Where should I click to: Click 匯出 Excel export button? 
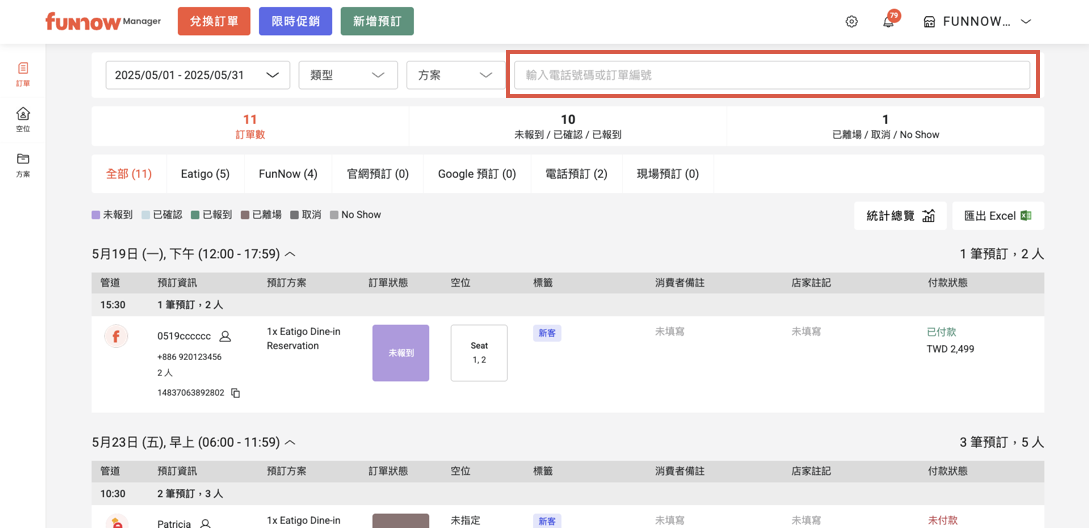[997, 216]
